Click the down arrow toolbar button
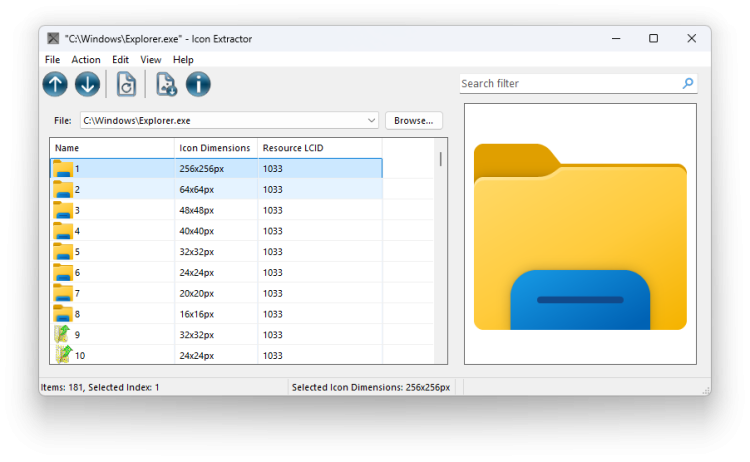This screenshot has width=750, height=462. coord(87,85)
